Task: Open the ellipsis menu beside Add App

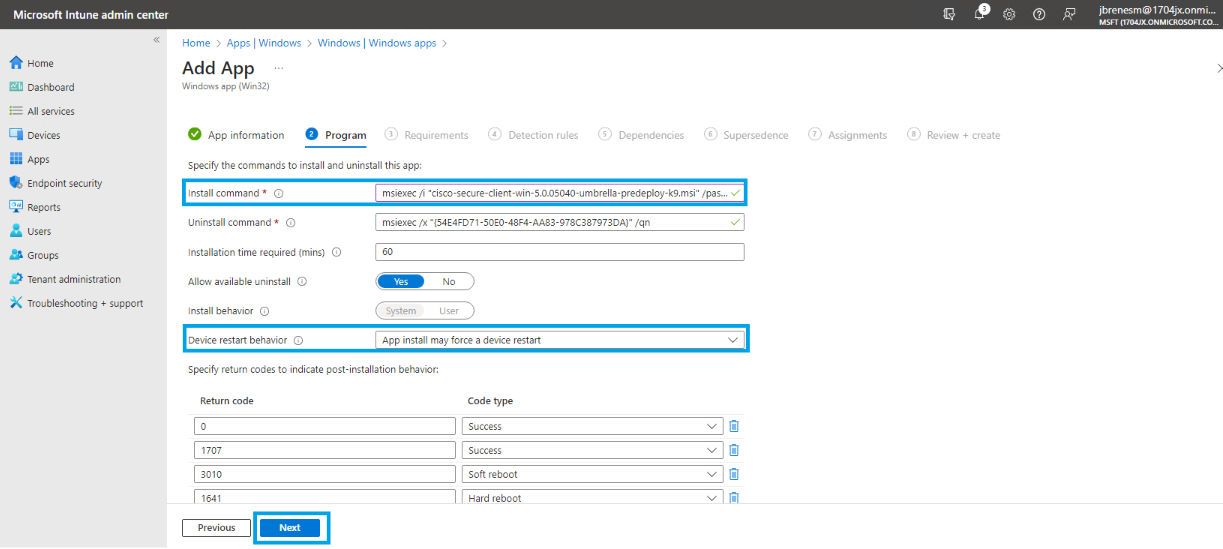Action: [278, 68]
